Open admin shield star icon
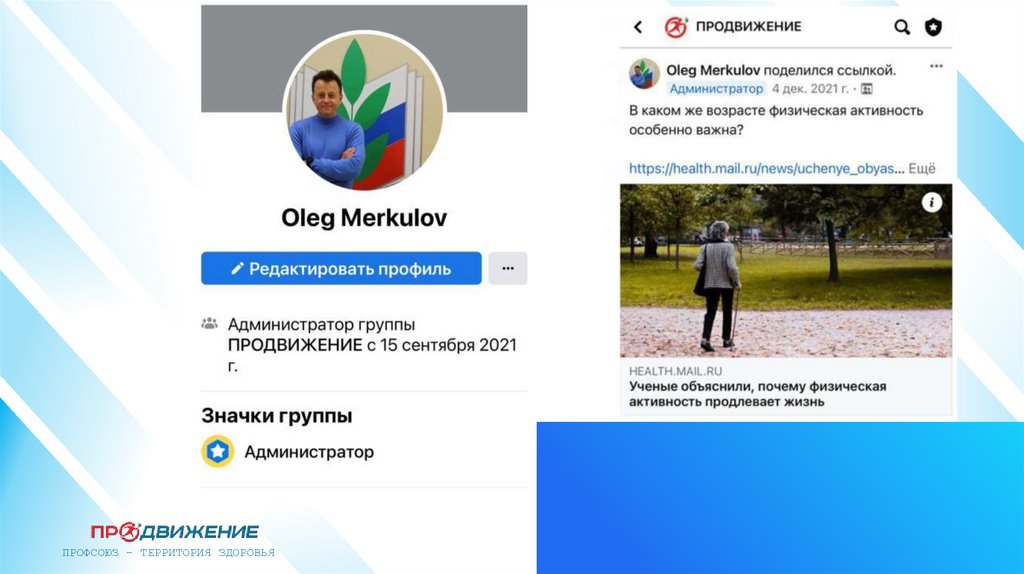This screenshot has width=1024, height=574. [933, 27]
